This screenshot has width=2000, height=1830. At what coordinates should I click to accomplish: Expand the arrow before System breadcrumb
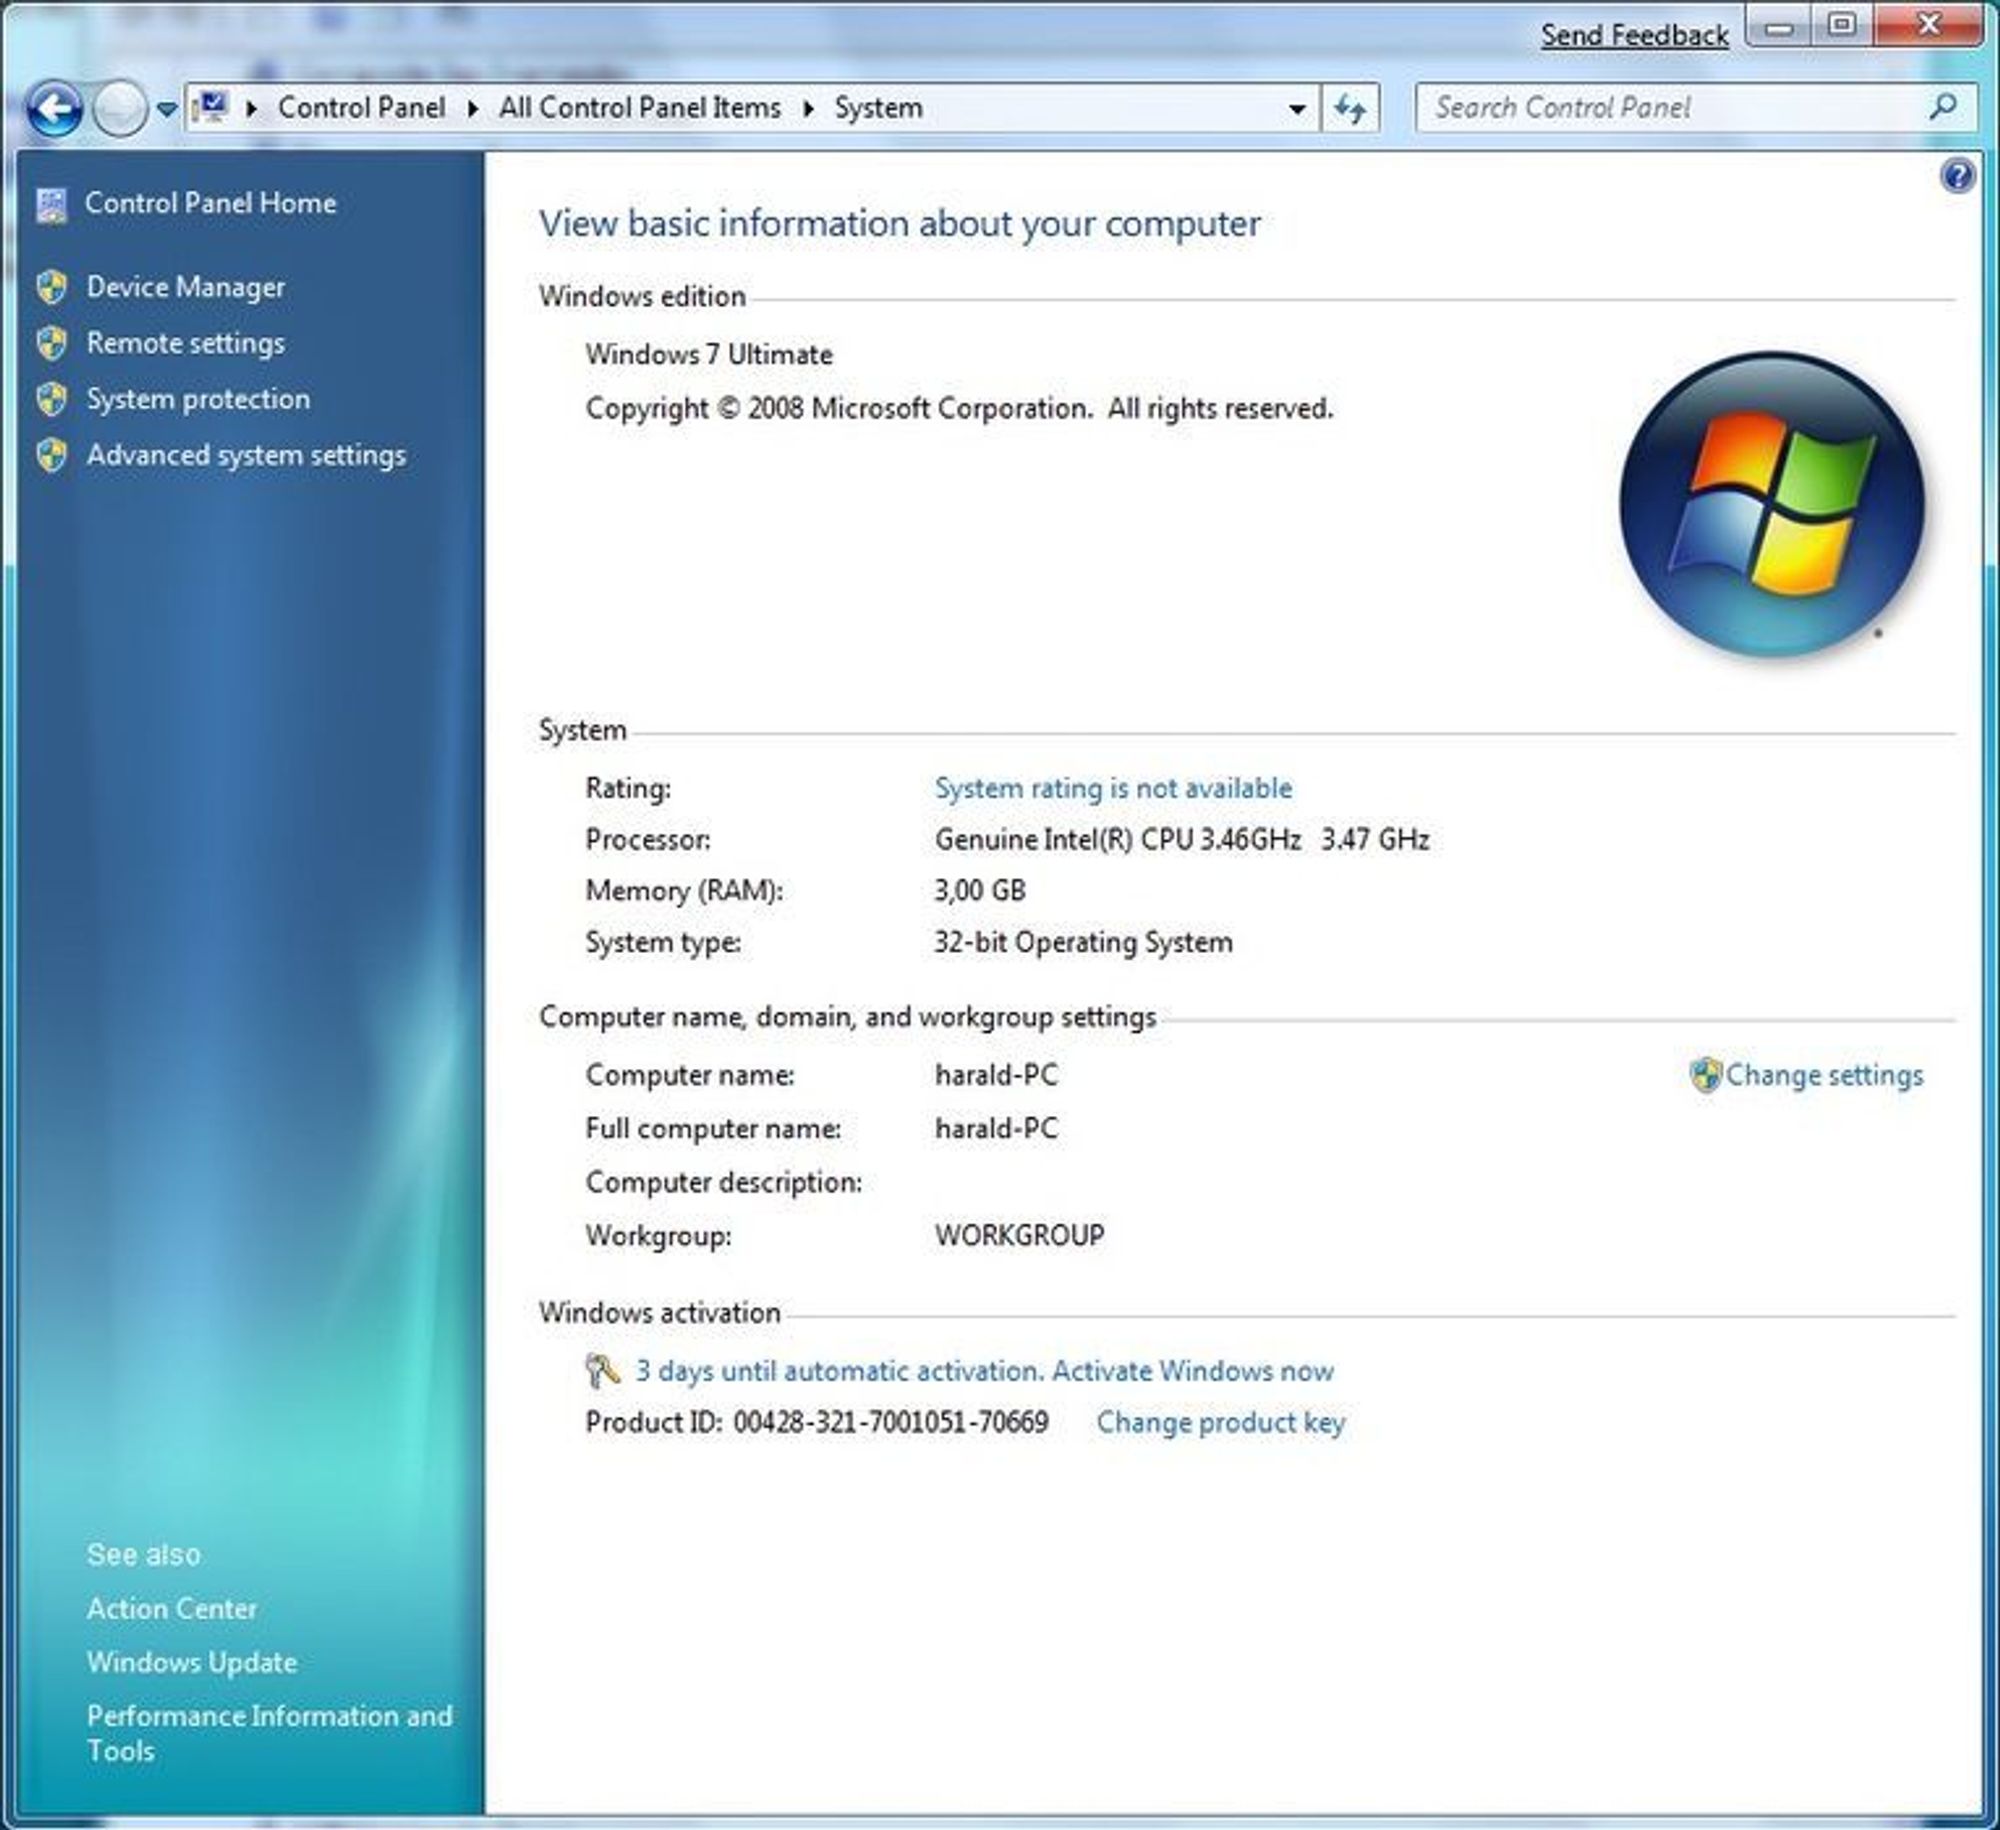click(808, 108)
